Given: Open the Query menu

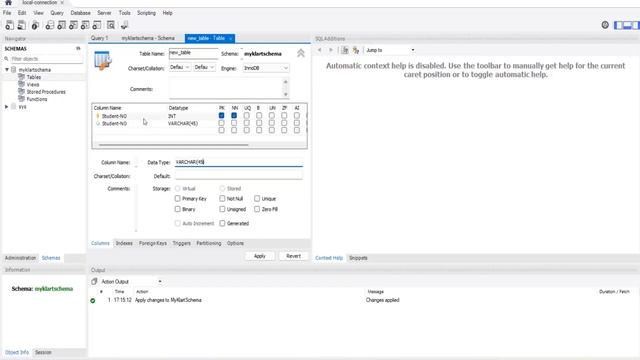Looking at the screenshot, I should 57,13.
